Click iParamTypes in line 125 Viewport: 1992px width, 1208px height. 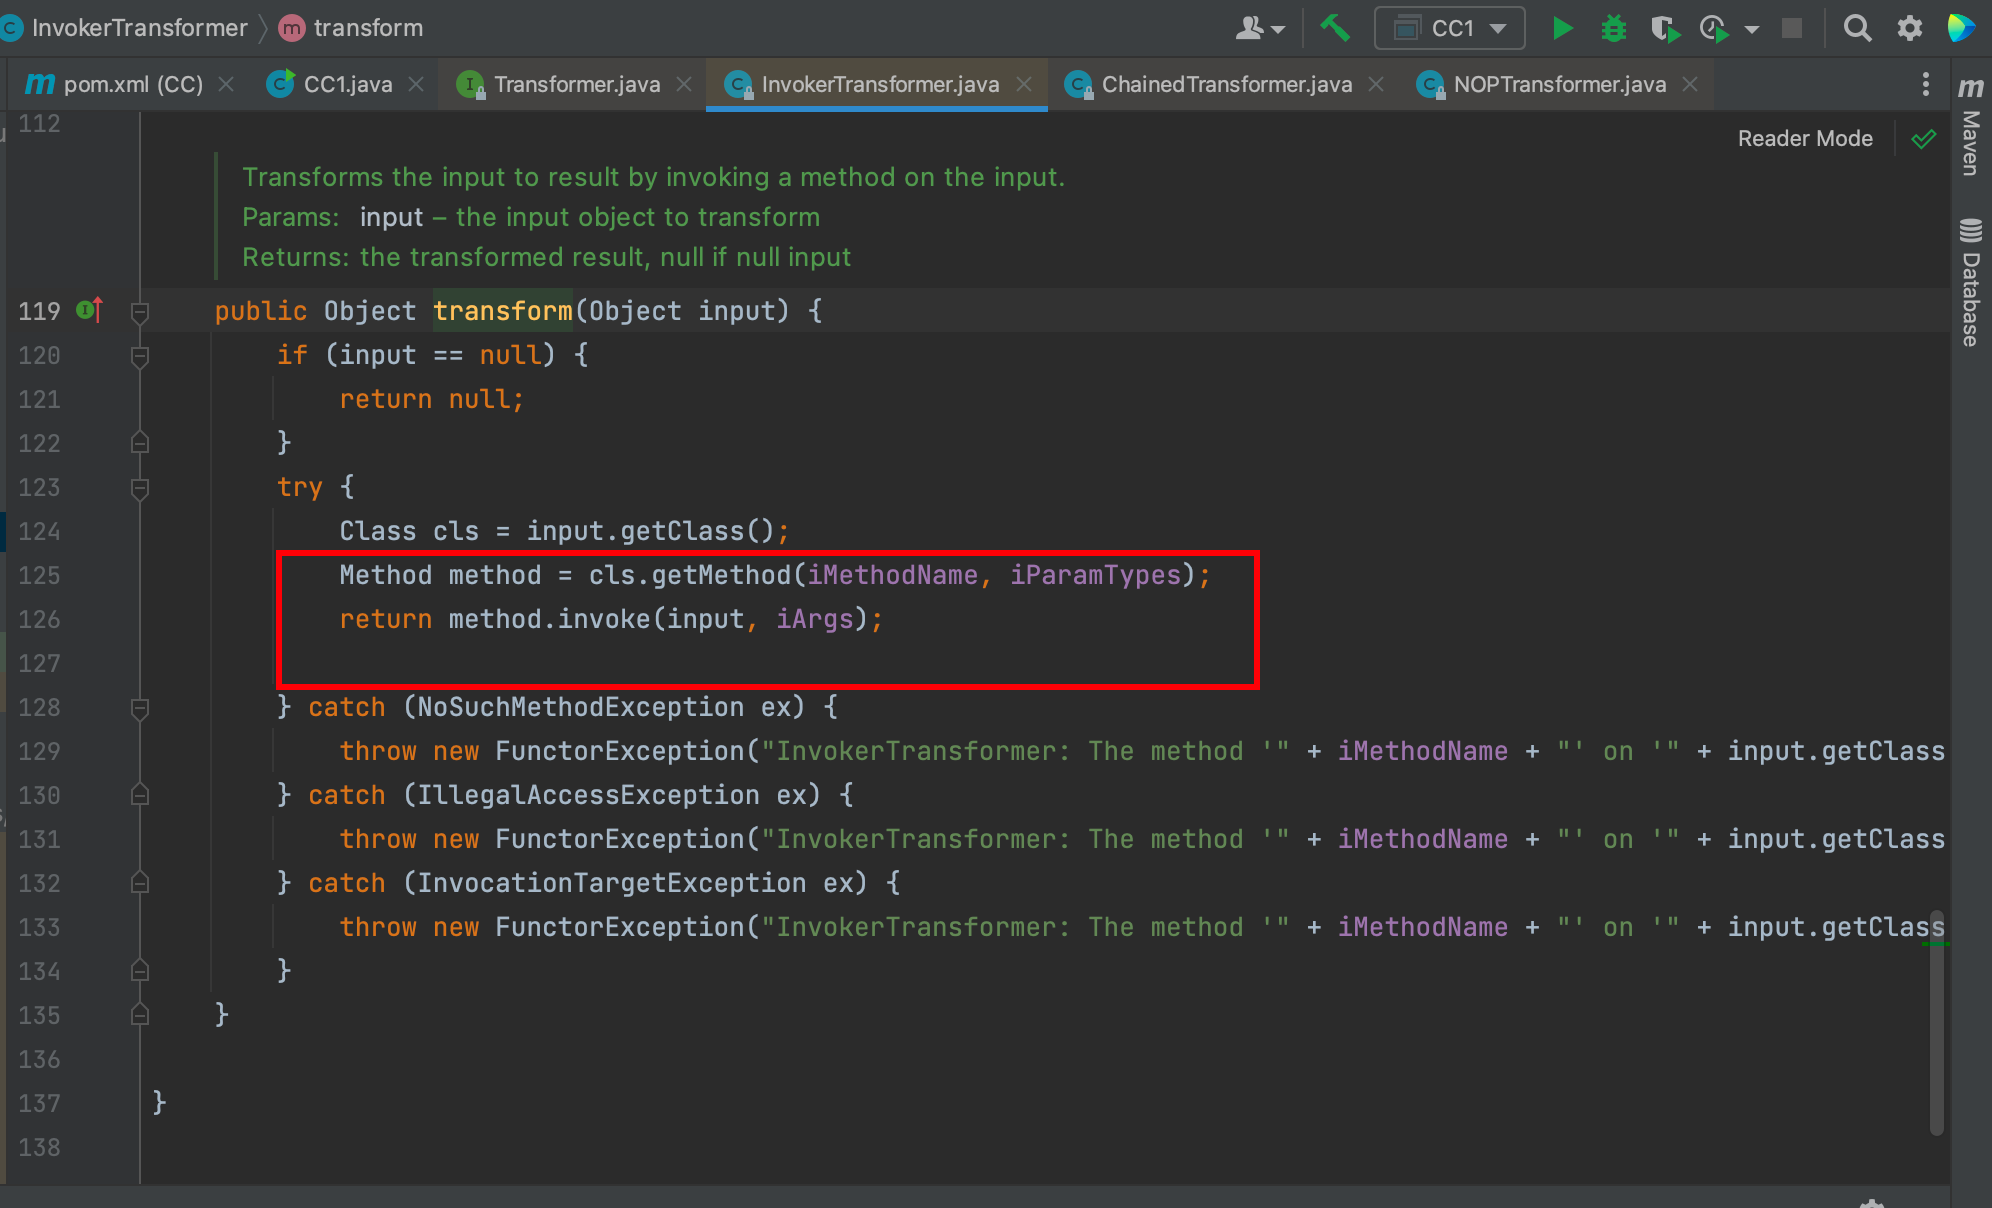pos(1096,575)
